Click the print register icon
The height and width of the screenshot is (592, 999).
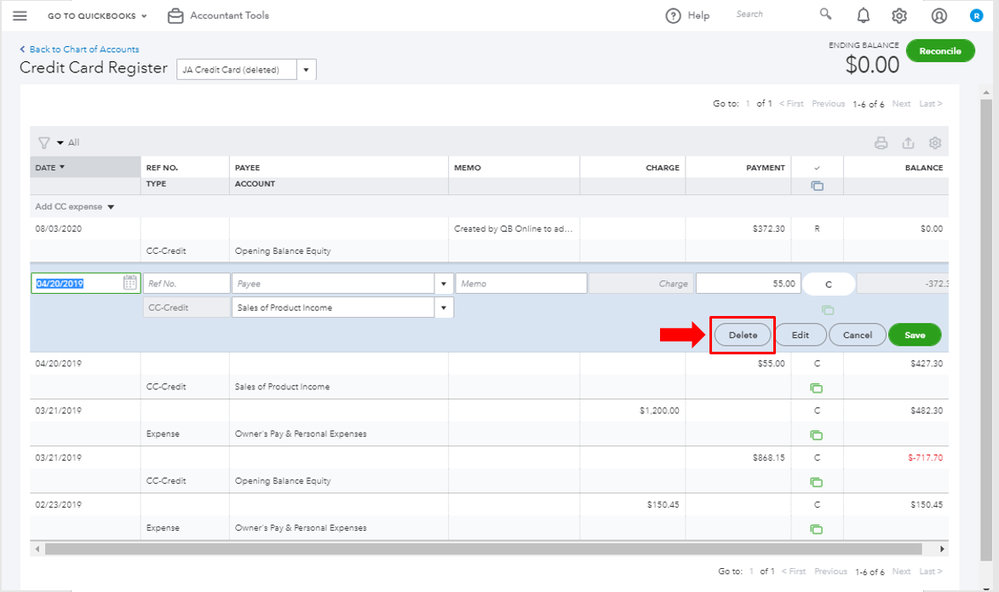881,143
